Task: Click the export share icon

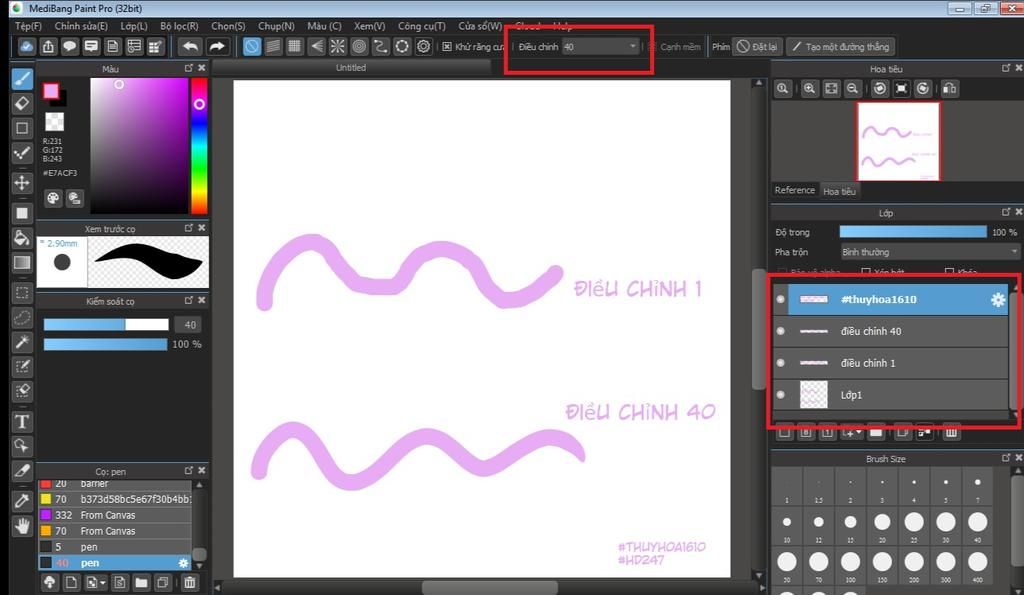Action: click(x=48, y=46)
